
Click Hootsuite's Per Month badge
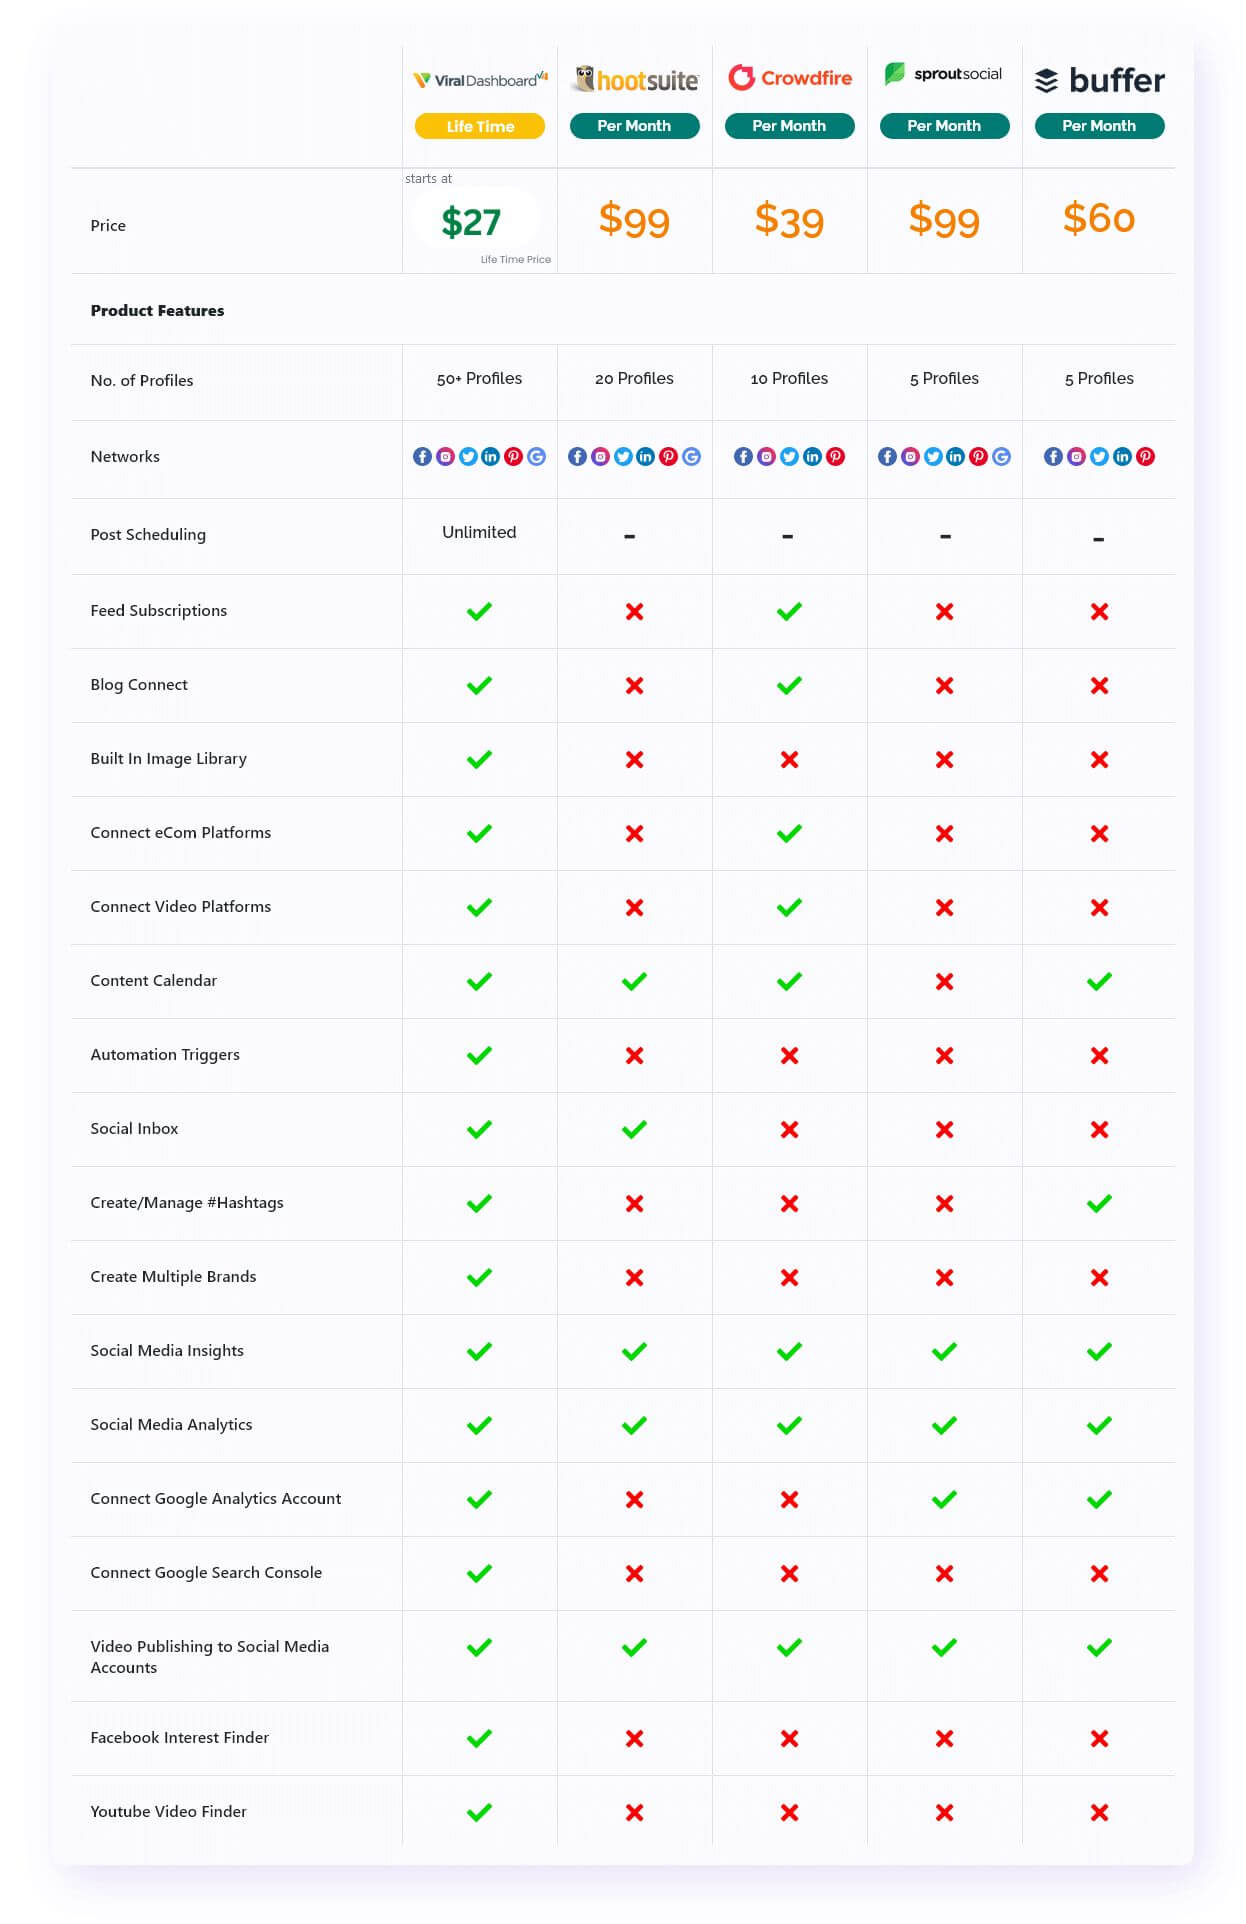coord(634,126)
